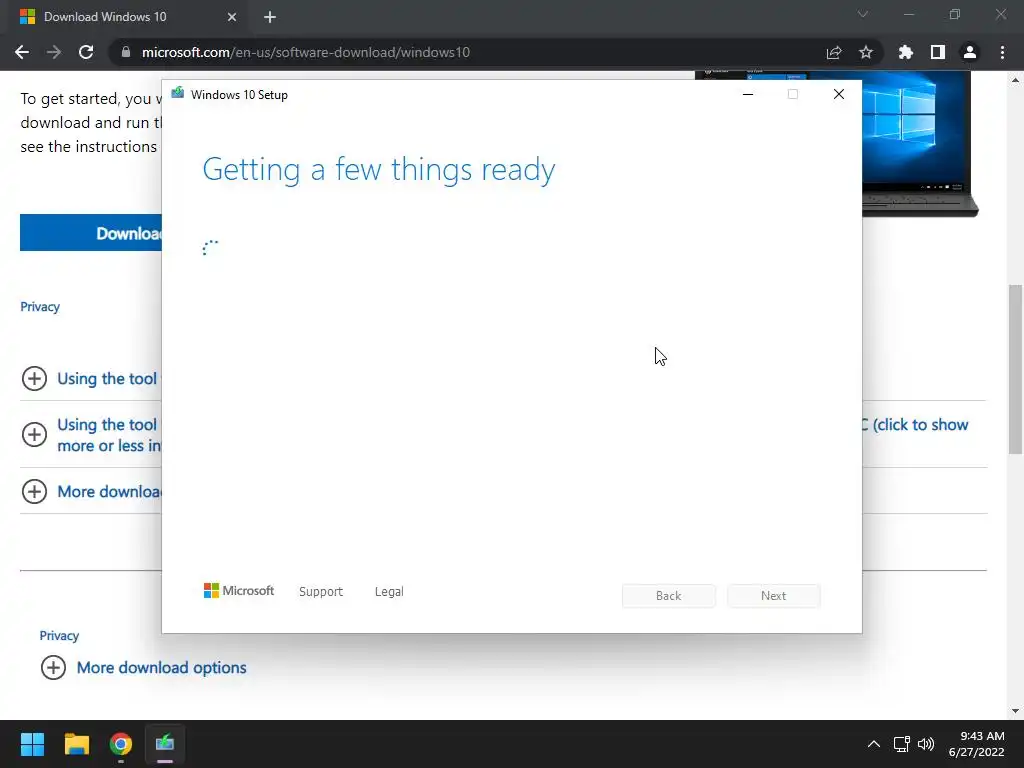Reload the Microsoft download page
Image resolution: width=1024 pixels, height=768 pixels.
pyautogui.click(x=86, y=52)
